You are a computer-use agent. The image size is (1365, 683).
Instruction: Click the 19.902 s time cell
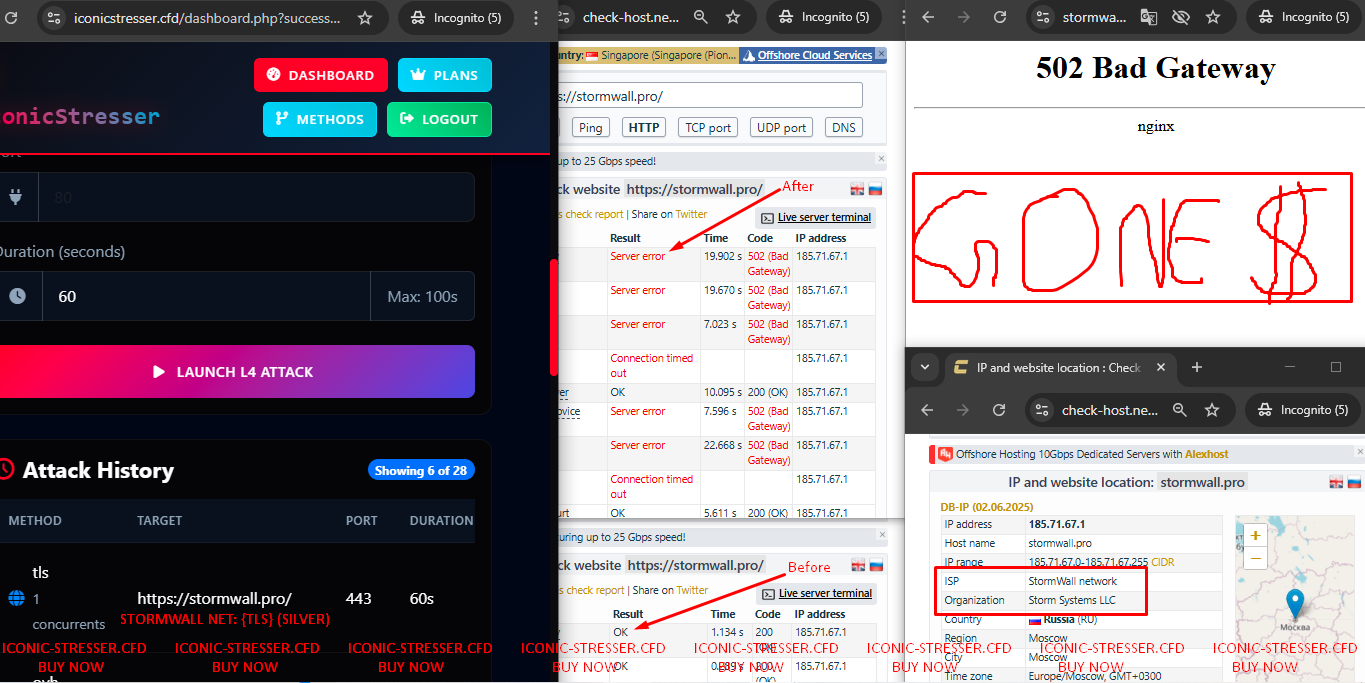[723, 256]
